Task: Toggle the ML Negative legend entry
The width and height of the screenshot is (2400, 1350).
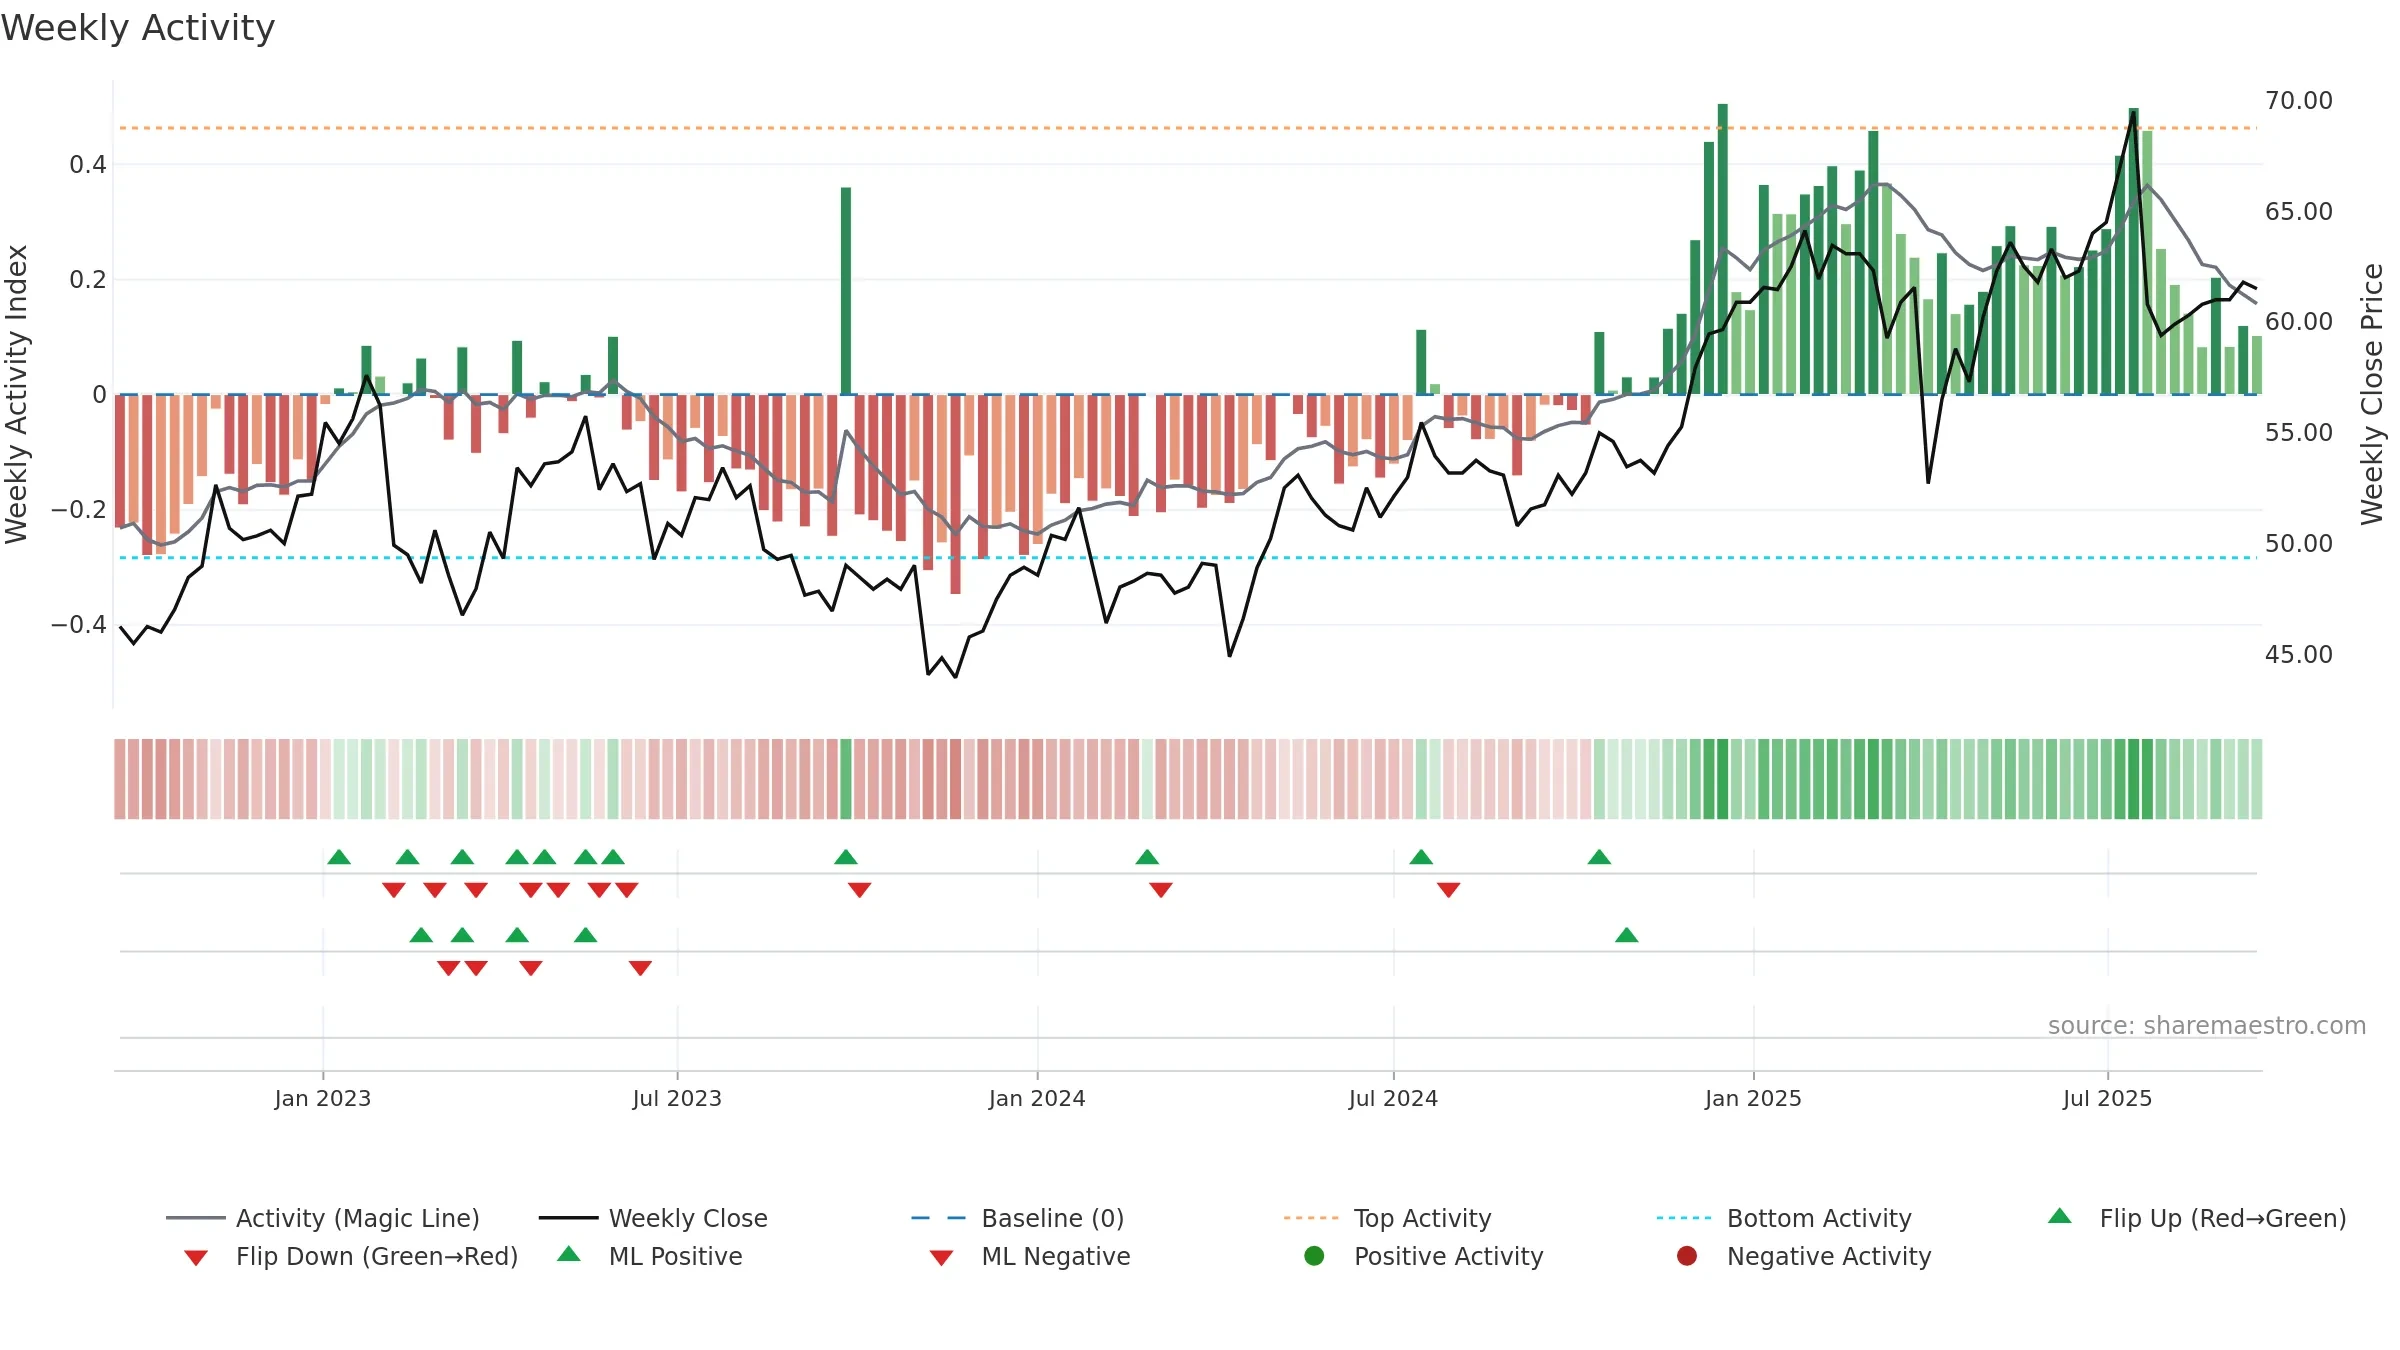Action: click(x=1030, y=1256)
